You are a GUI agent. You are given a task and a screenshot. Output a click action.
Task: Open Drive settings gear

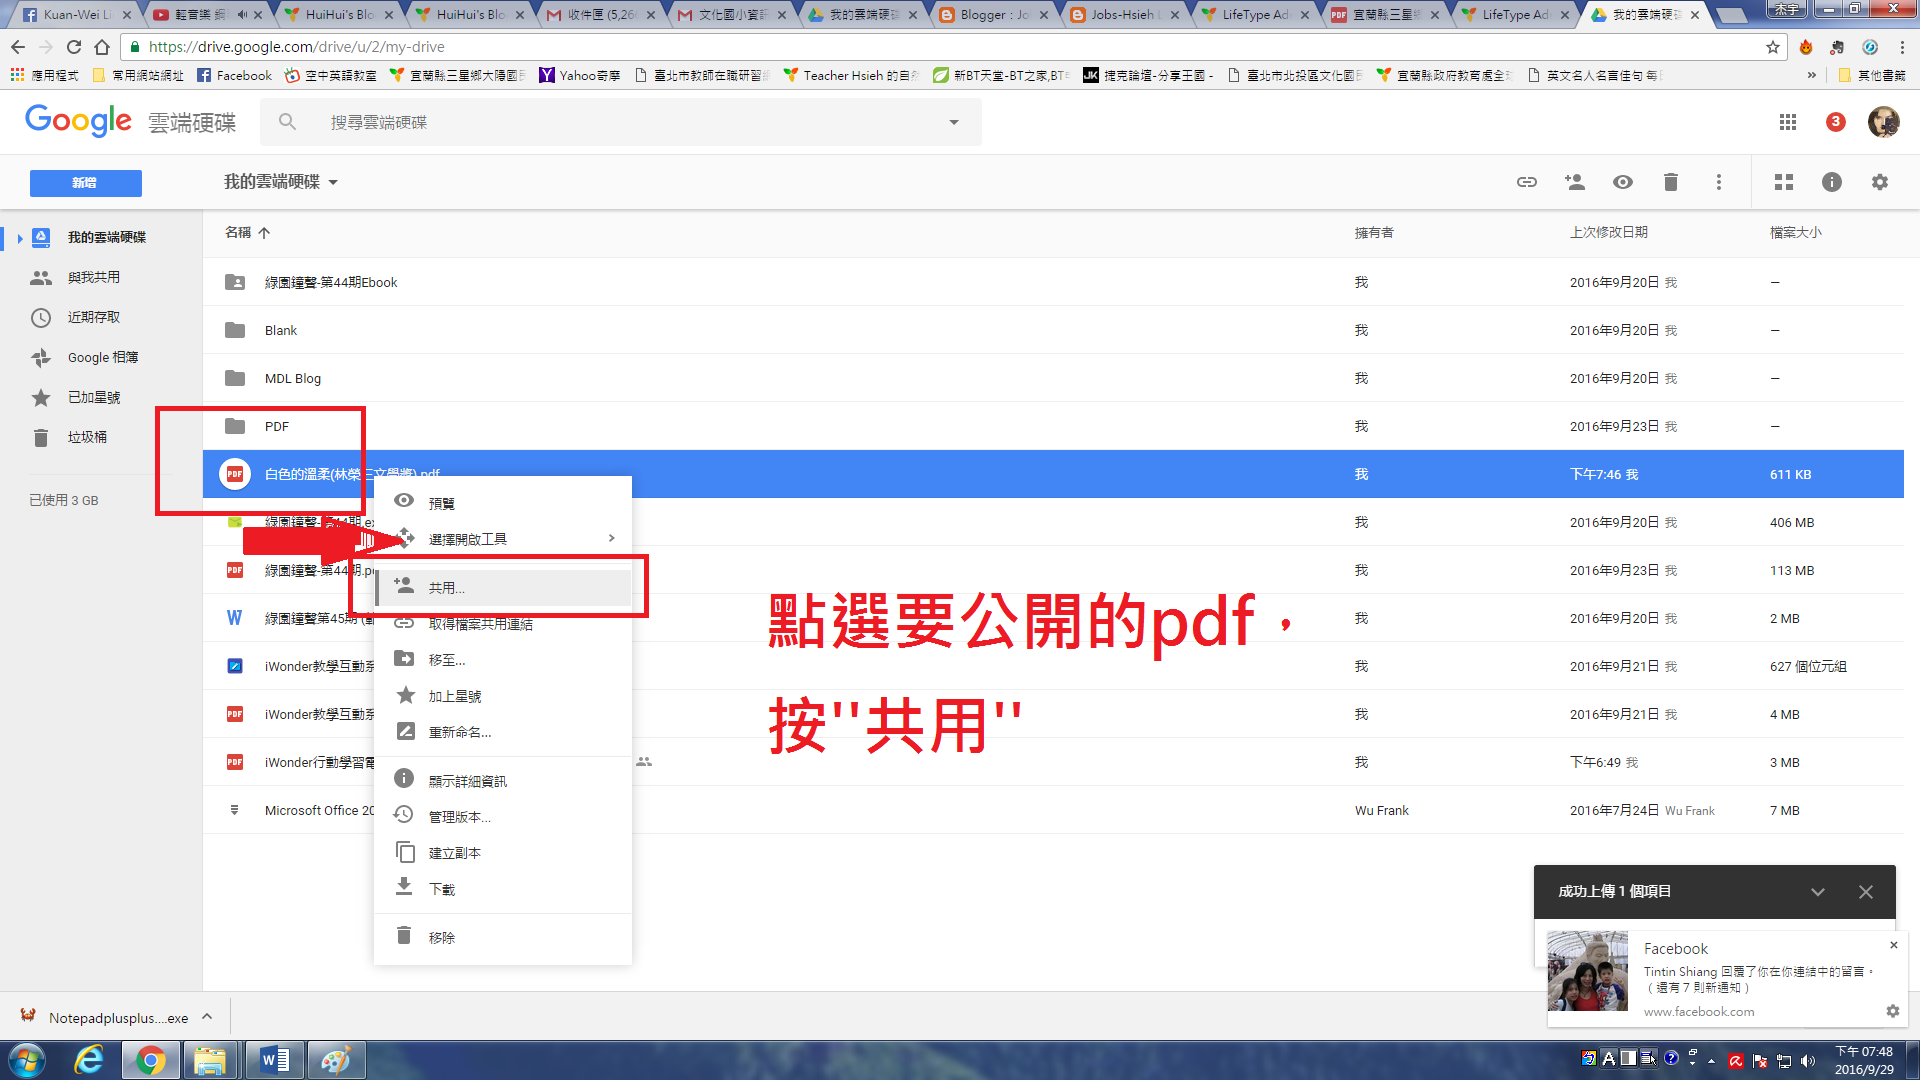[x=1879, y=182]
